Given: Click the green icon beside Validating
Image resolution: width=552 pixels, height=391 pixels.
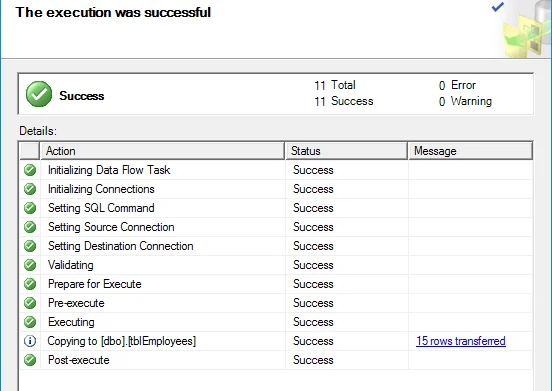Looking at the screenshot, I should (x=30, y=265).
